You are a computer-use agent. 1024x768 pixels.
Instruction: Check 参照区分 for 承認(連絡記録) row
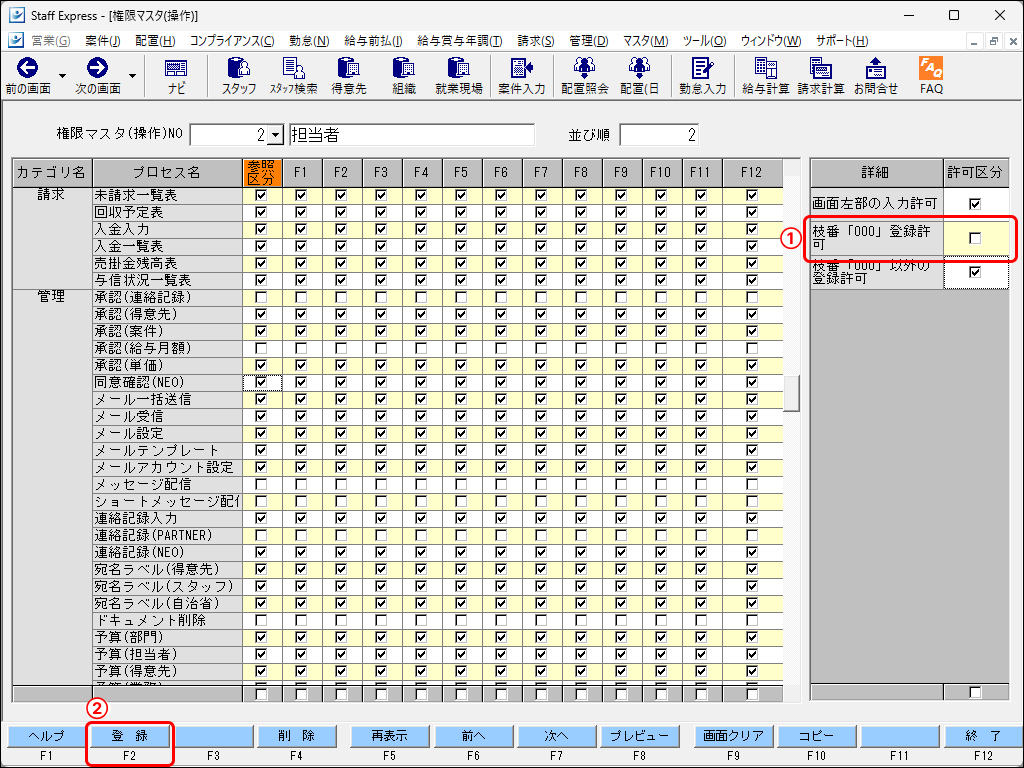(261, 297)
